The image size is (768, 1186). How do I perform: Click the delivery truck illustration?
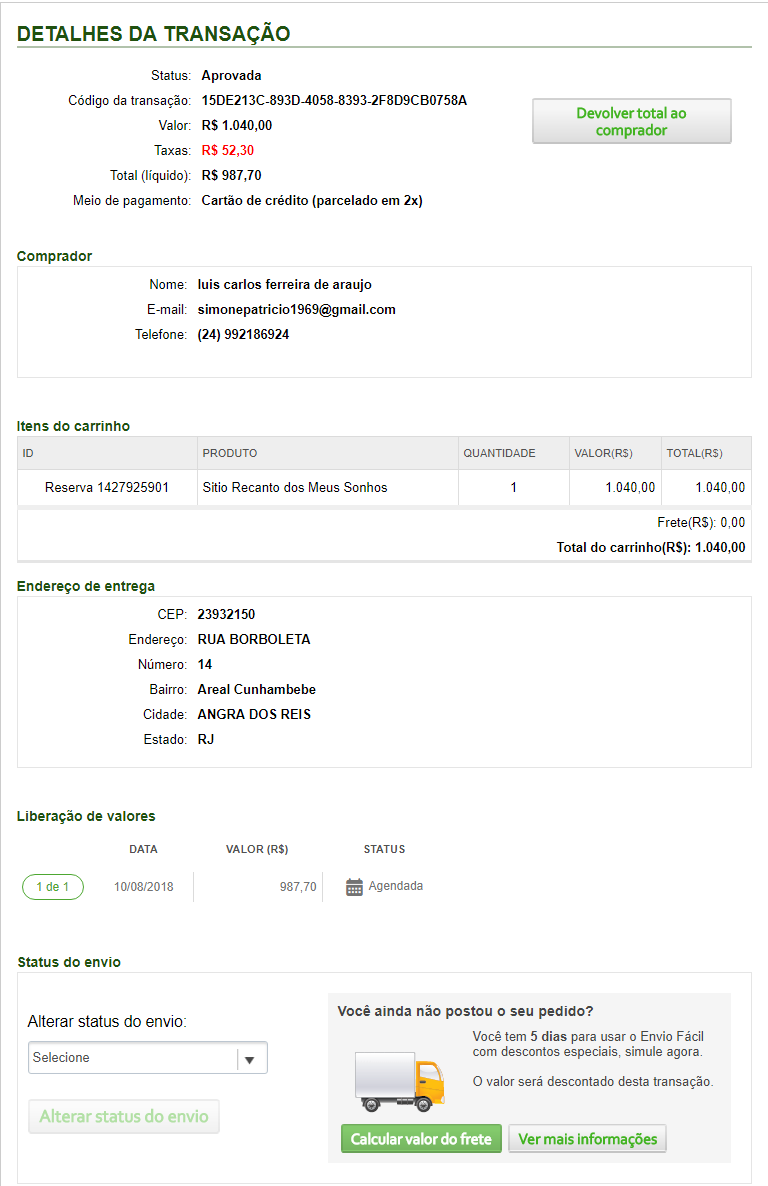(x=399, y=1082)
